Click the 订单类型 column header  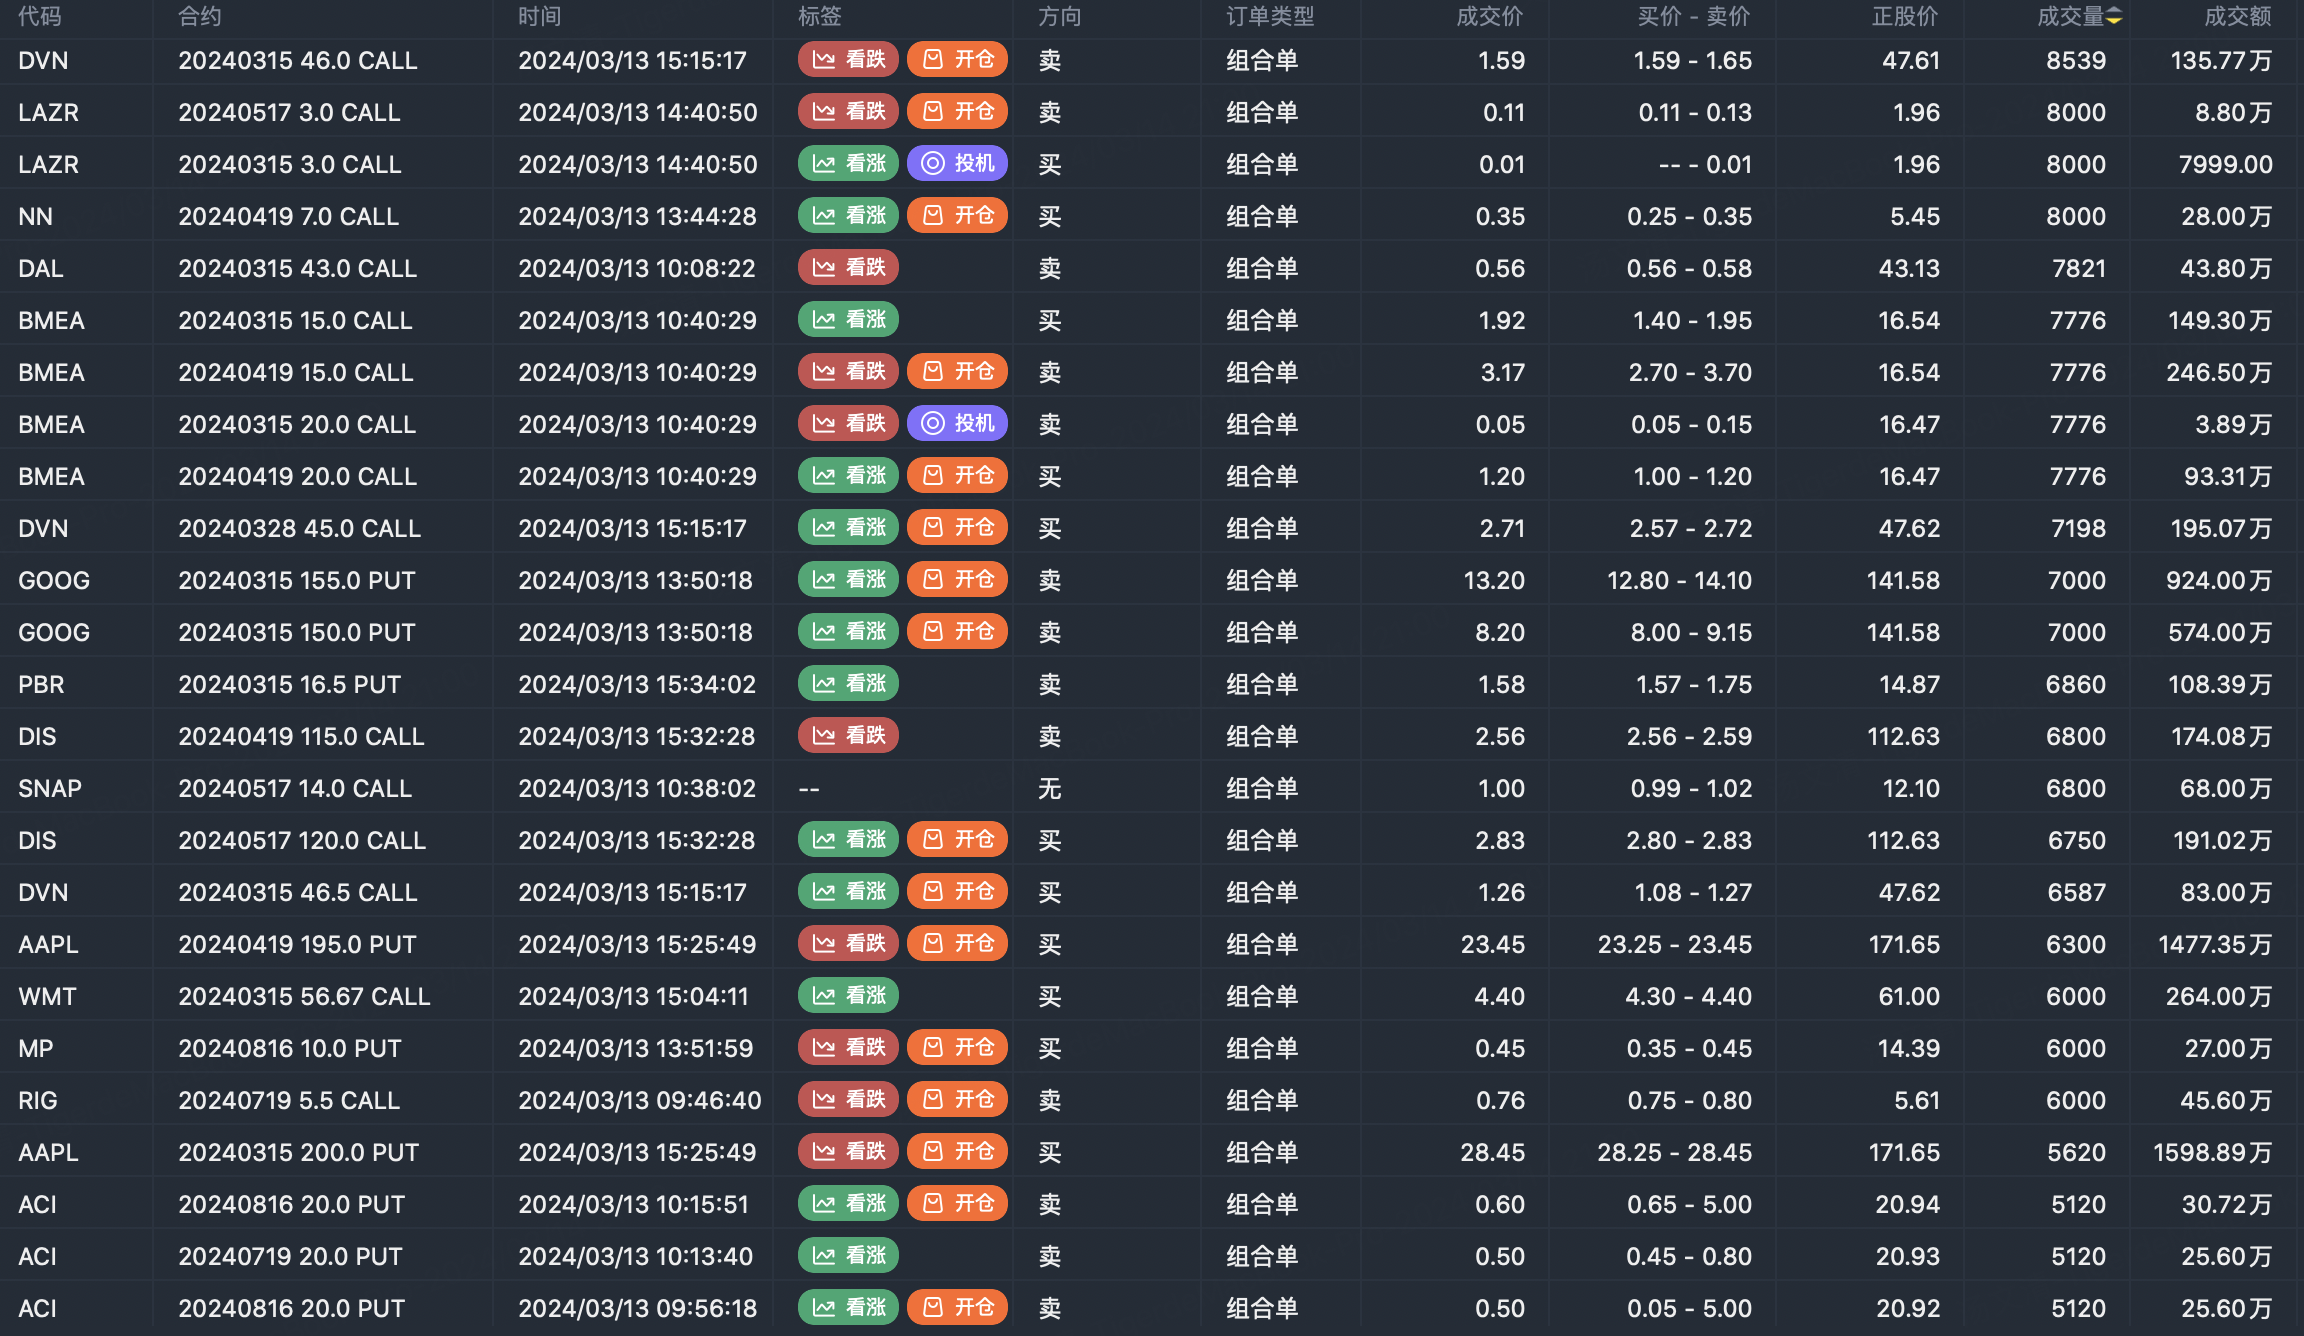pyautogui.click(x=1270, y=17)
